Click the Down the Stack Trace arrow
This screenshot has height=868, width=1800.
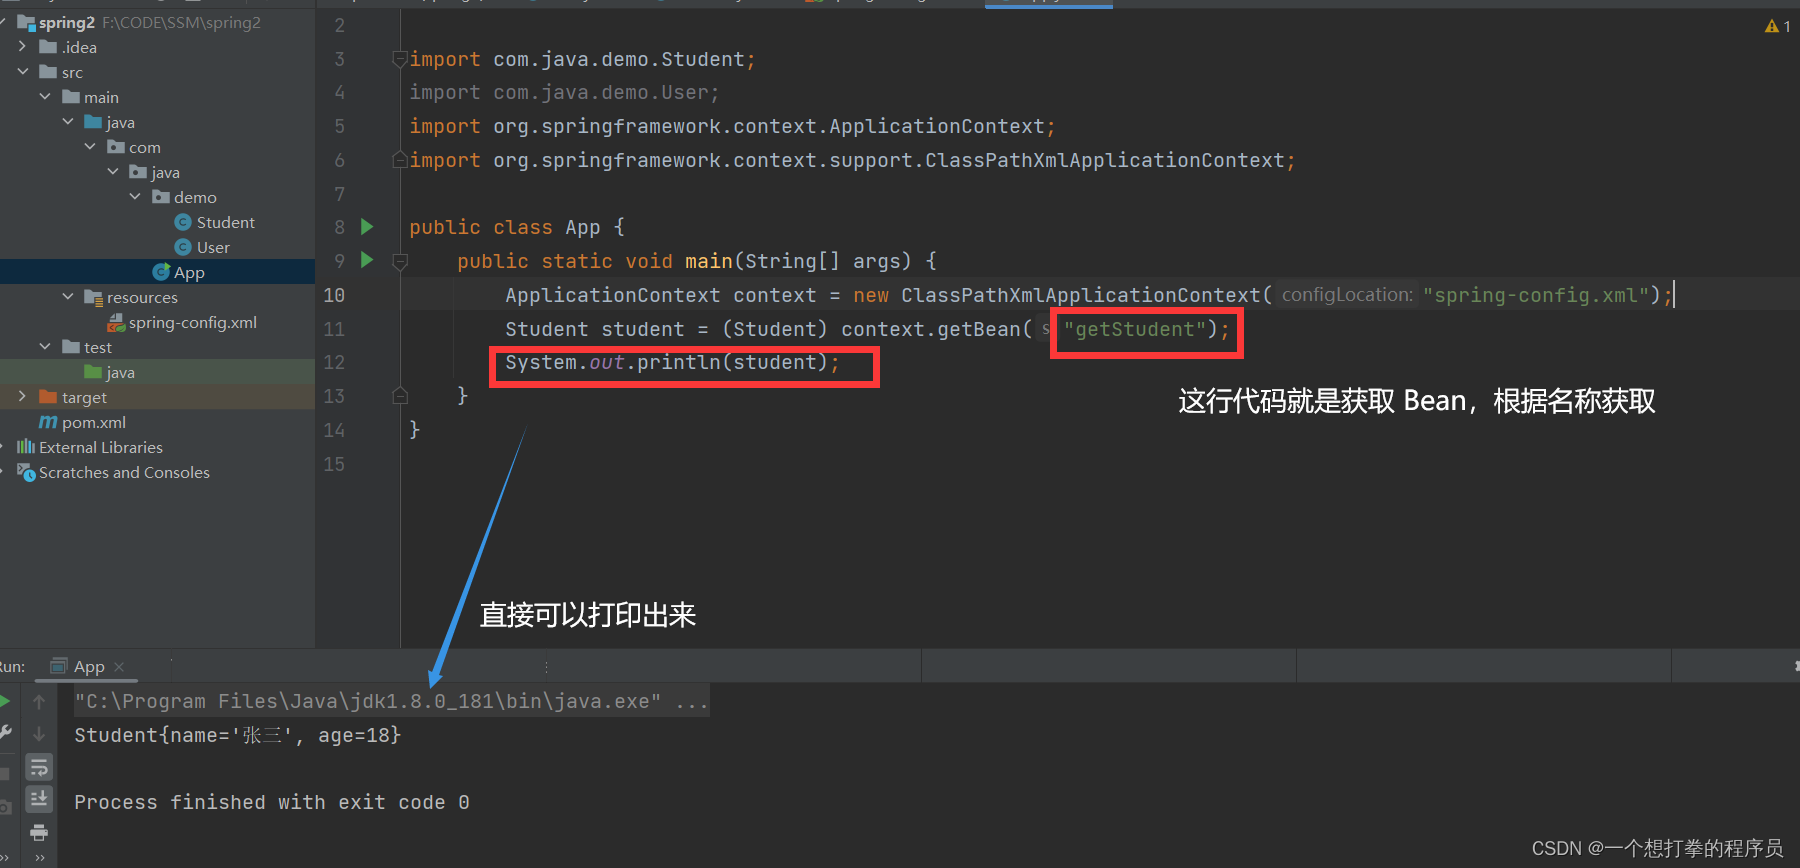(39, 734)
